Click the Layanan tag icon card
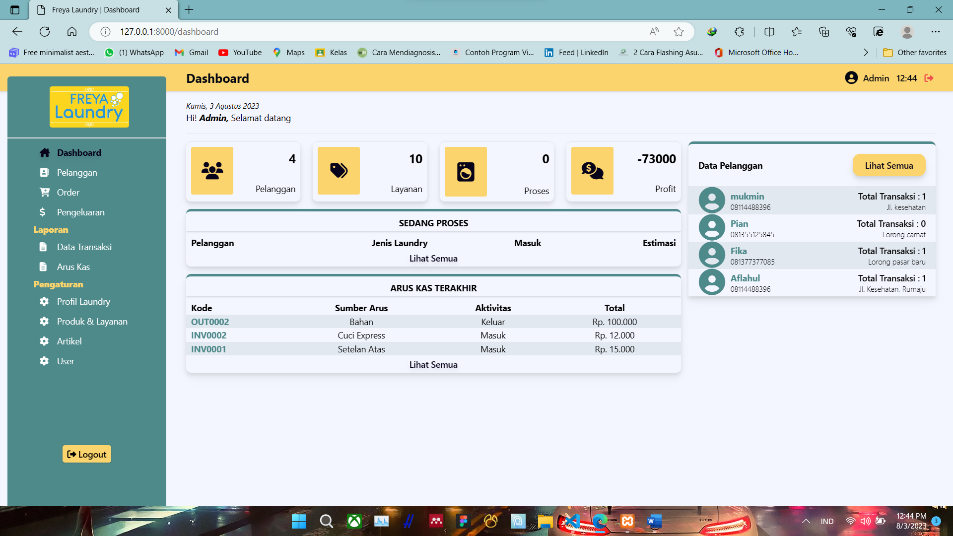The height and width of the screenshot is (536, 953). (338, 171)
